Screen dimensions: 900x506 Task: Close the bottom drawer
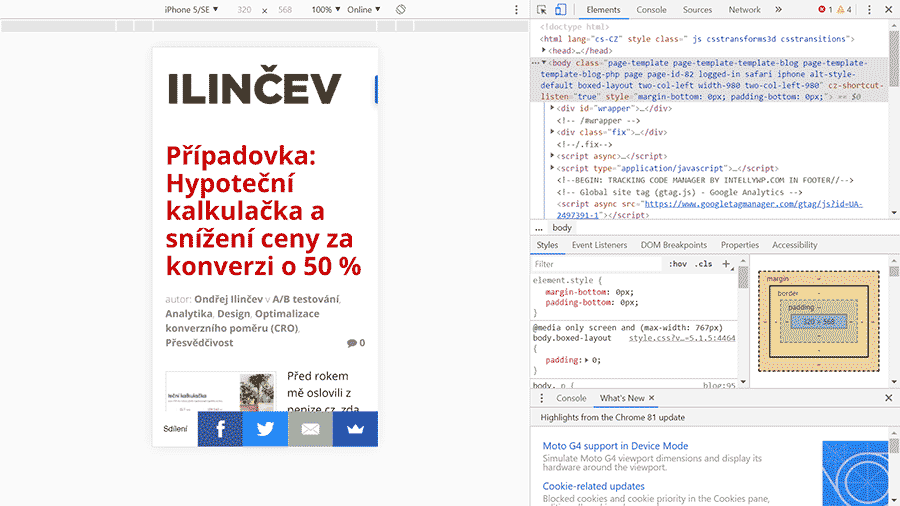click(889, 398)
